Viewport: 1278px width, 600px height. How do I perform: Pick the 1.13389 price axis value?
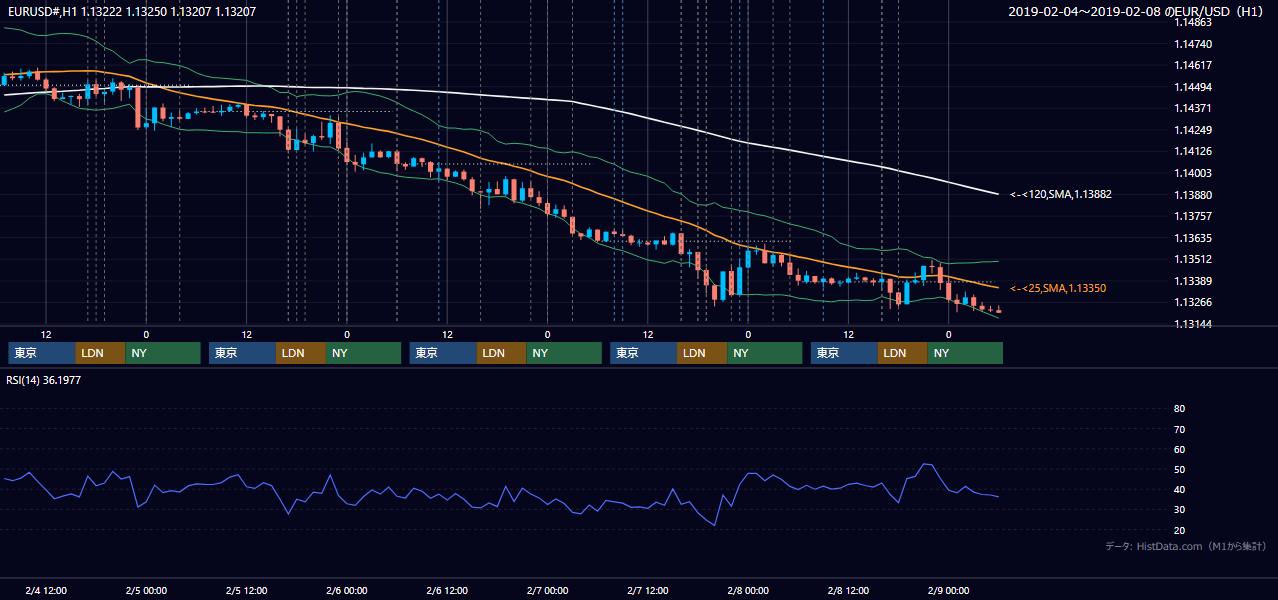(1193, 281)
